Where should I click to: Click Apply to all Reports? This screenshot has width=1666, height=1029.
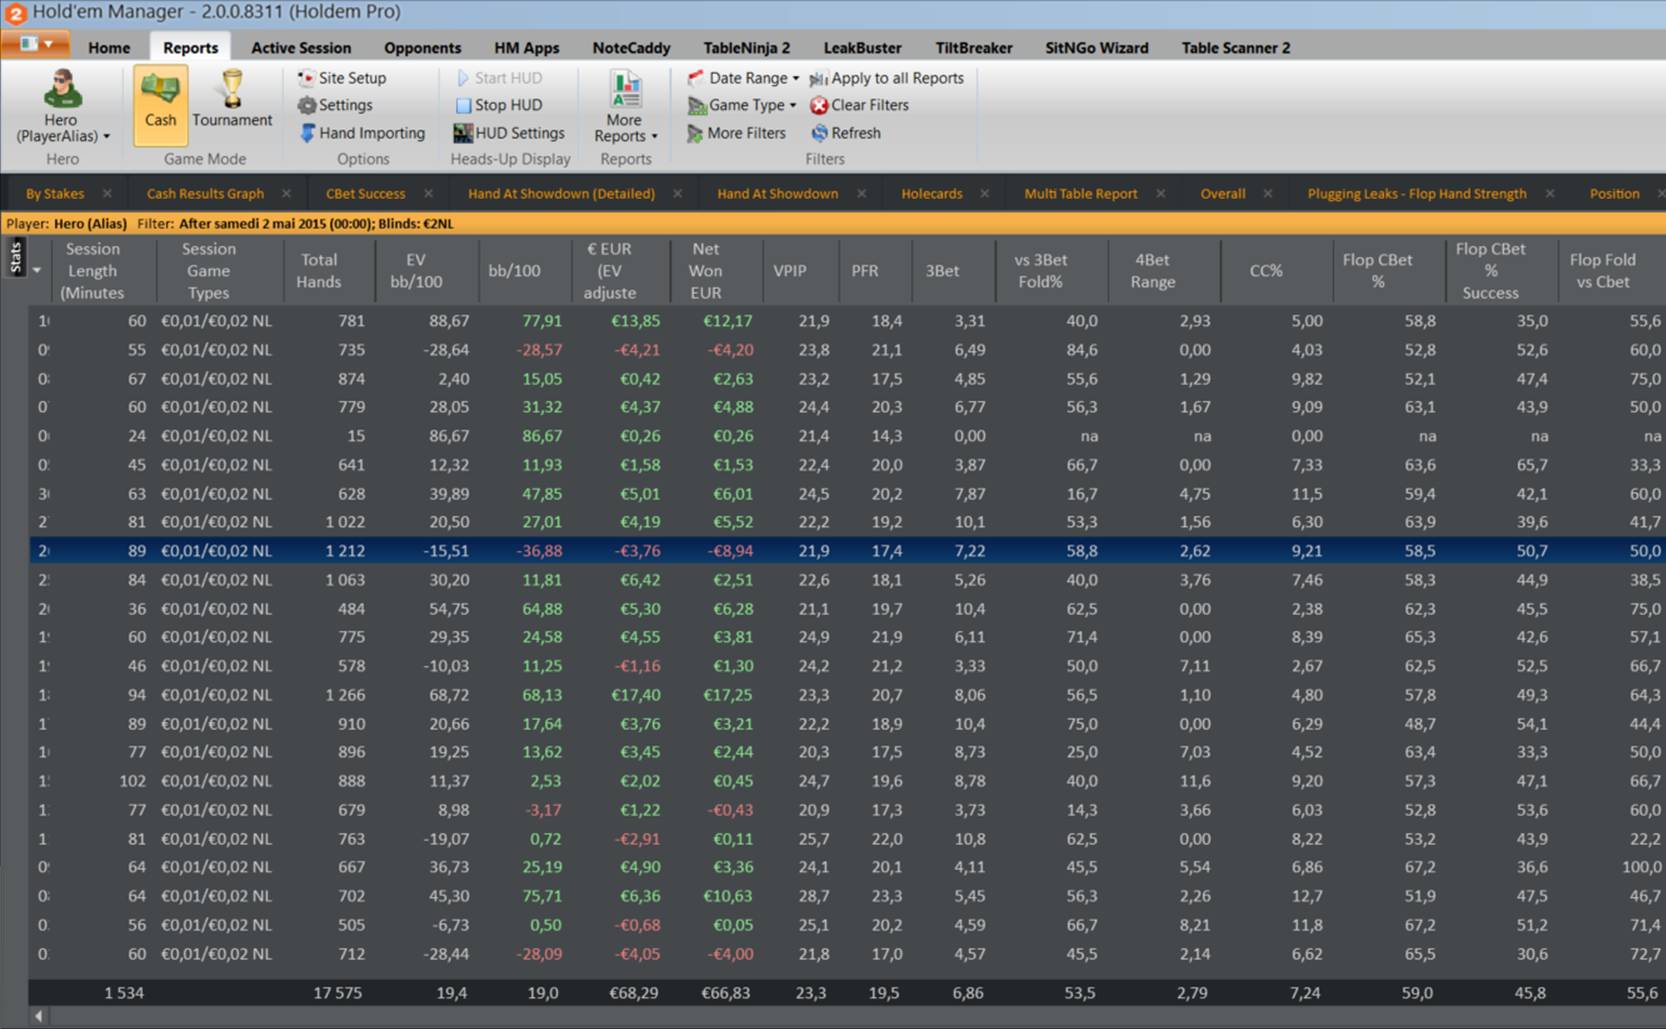887,78
